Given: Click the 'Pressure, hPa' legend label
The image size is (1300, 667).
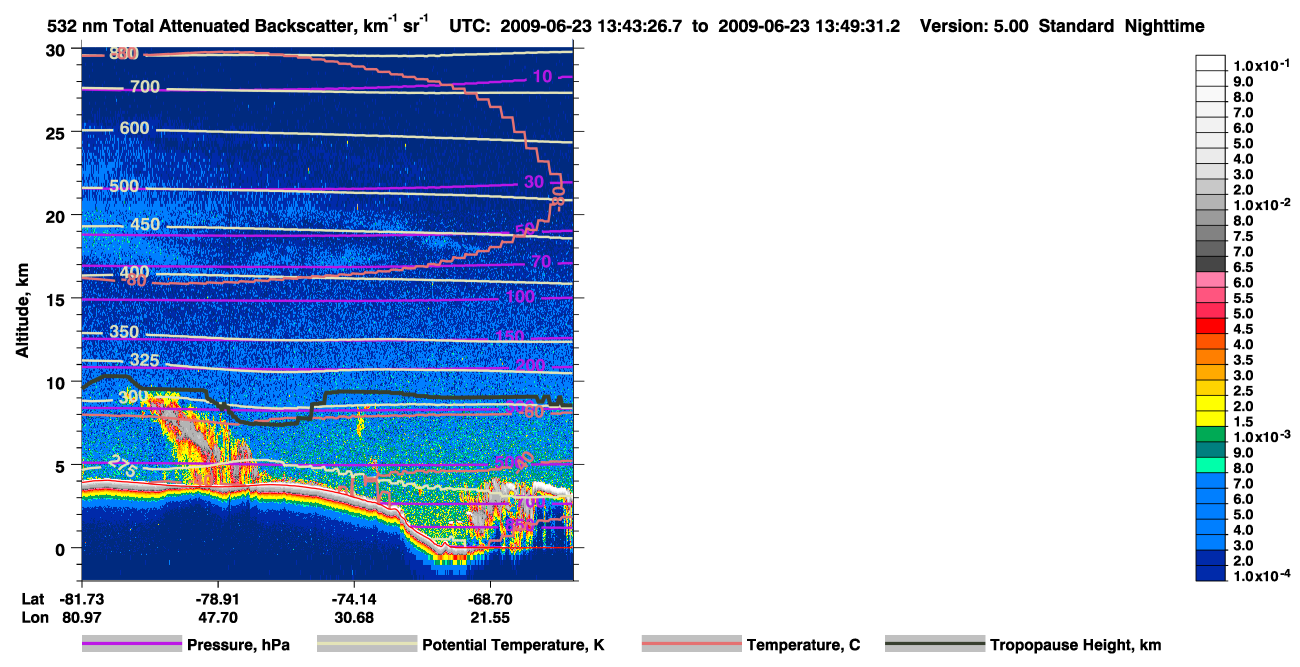Looking at the screenshot, I should coord(238,645).
